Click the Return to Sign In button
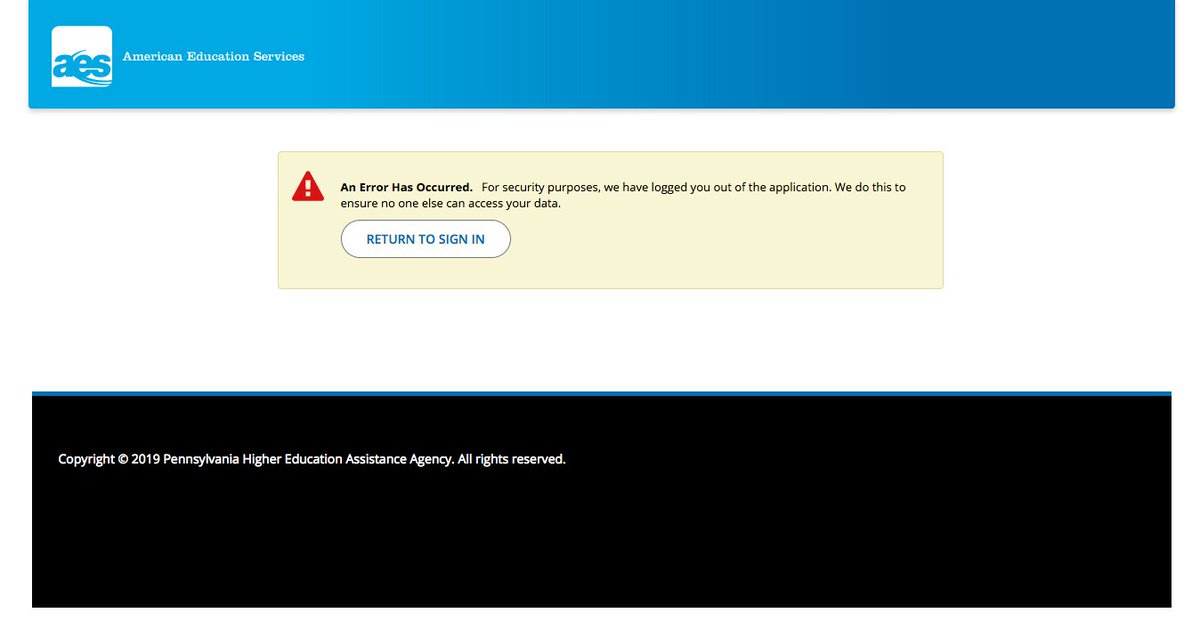This screenshot has height=629, width=1200. [426, 239]
